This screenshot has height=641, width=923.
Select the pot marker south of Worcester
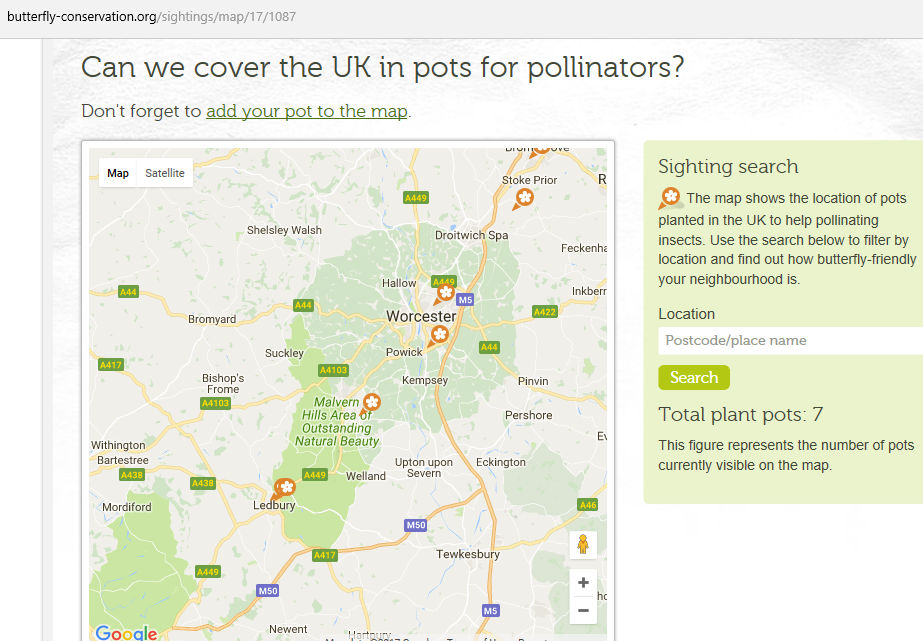(x=438, y=335)
